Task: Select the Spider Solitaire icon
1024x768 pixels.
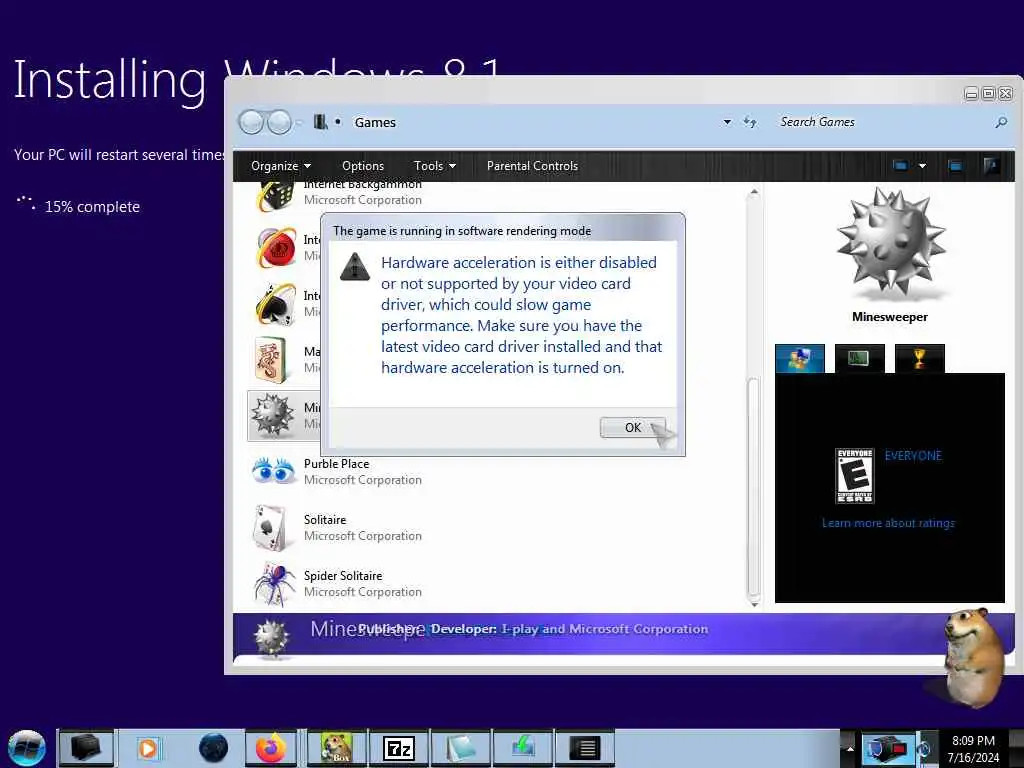Action: coord(274,583)
